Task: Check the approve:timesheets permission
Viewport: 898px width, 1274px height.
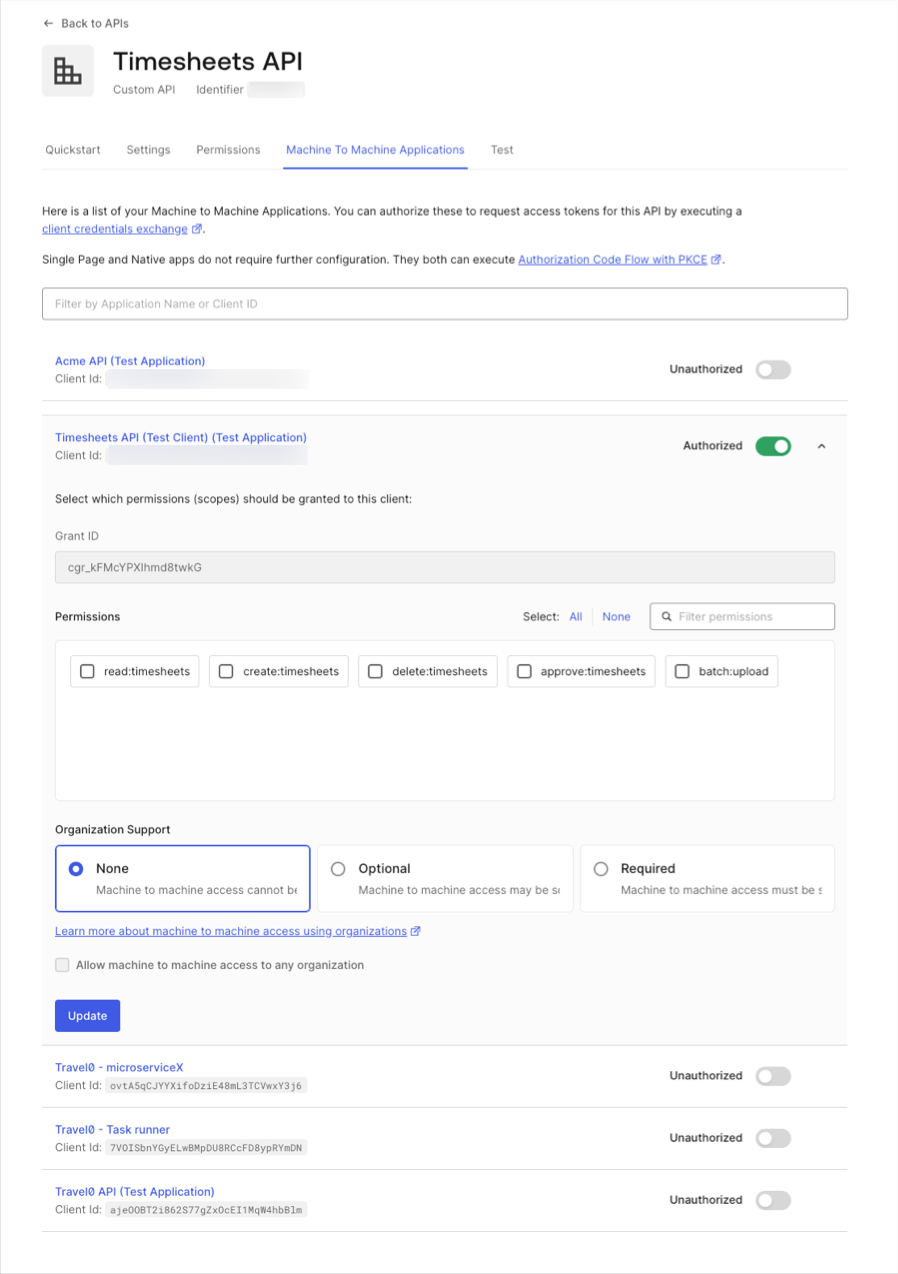Action: click(x=524, y=671)
